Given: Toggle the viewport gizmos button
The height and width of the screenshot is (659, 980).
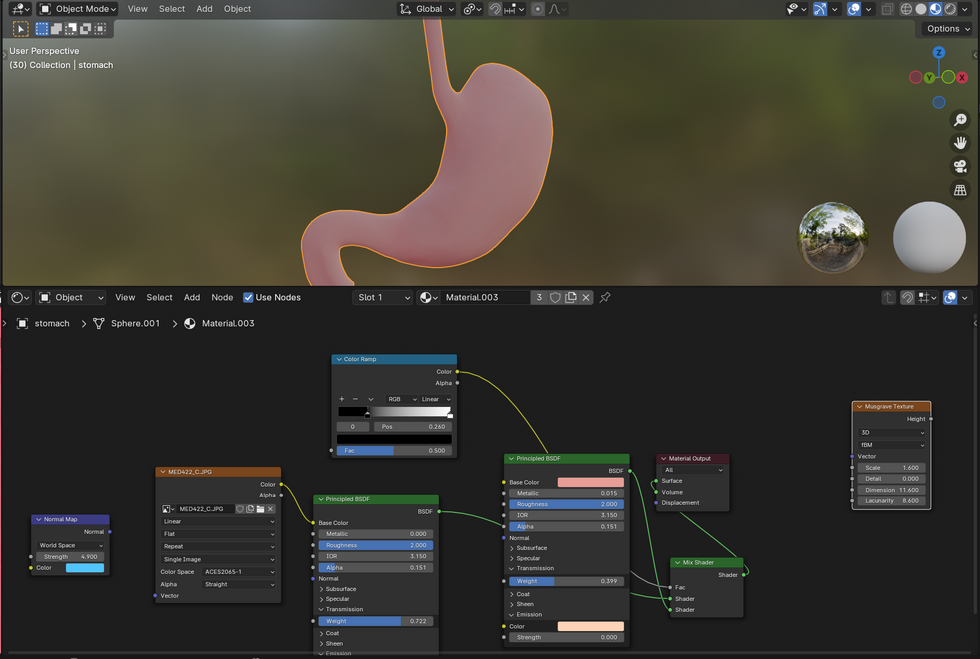Looking at the screenshot, I should pyautogui.click(x=820, y=9).
